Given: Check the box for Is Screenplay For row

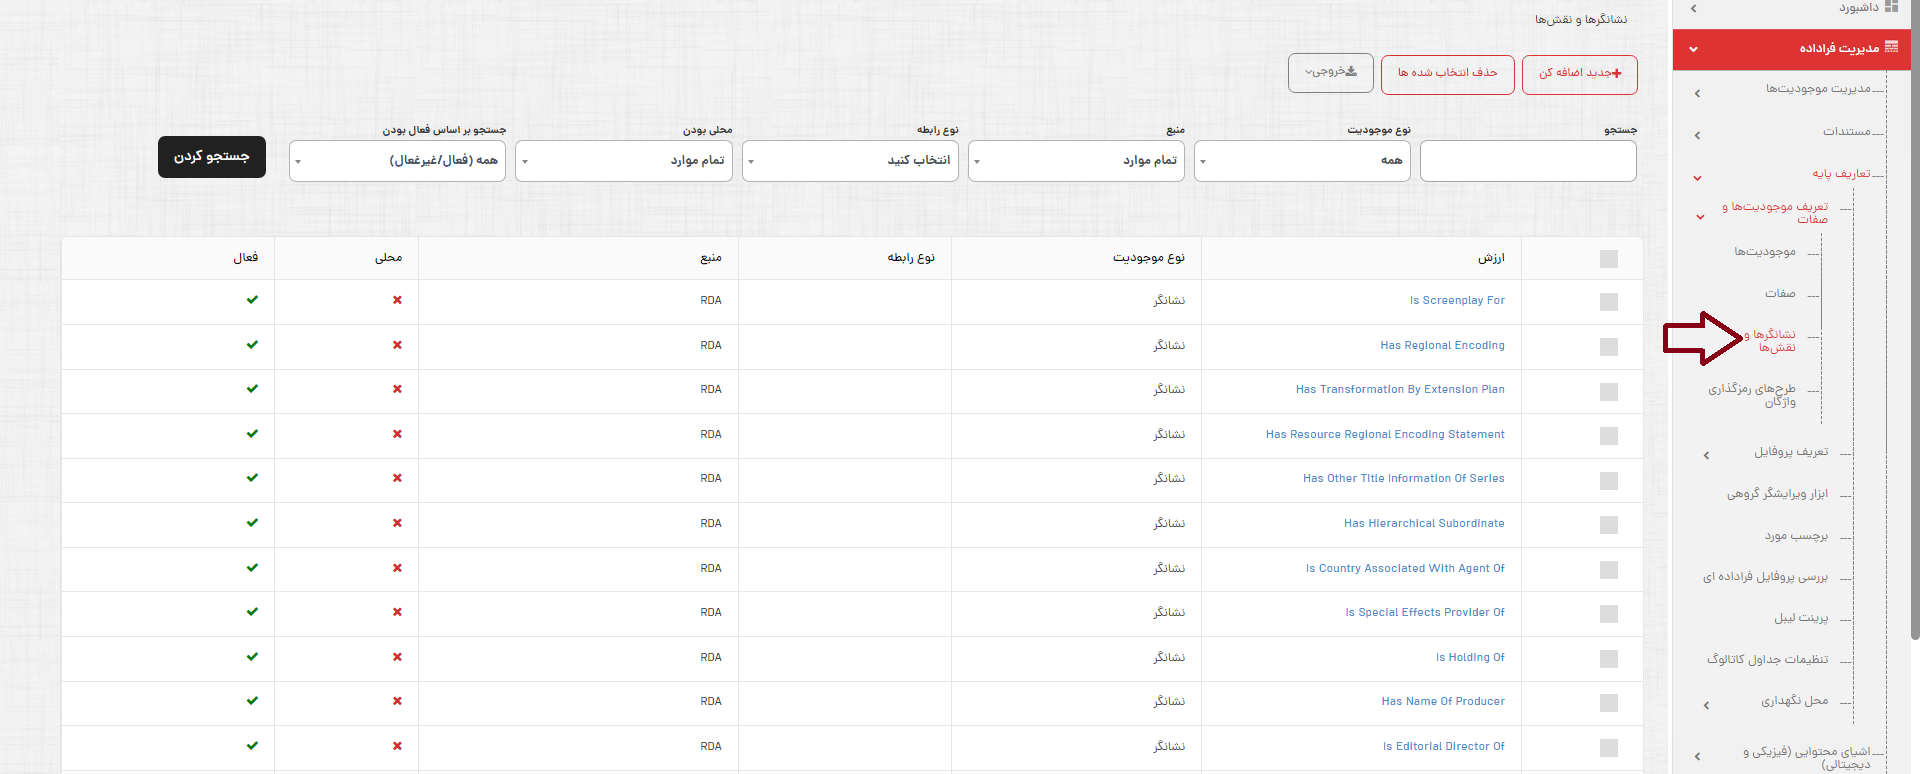Looking at the screenshot, I should [x=1608, y=302].
